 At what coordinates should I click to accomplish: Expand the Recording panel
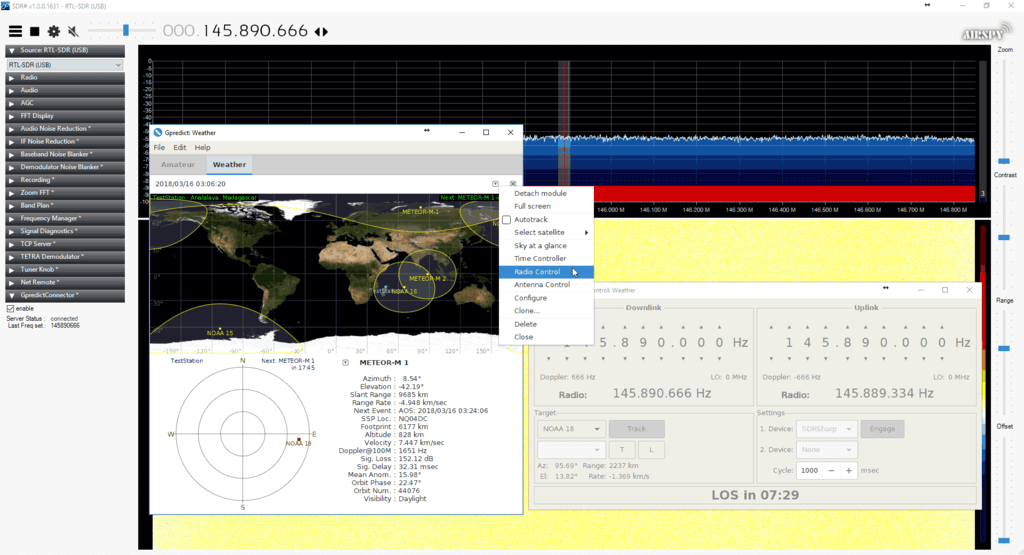65,180
